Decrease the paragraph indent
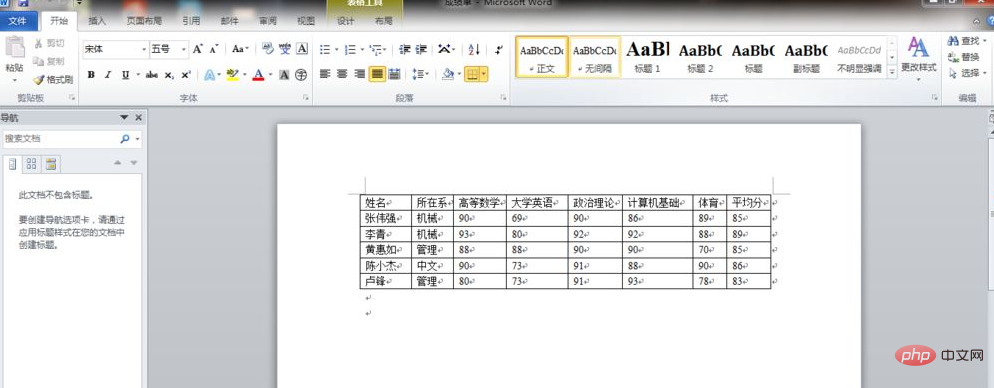Screen dimensions: 994x388 404,49
